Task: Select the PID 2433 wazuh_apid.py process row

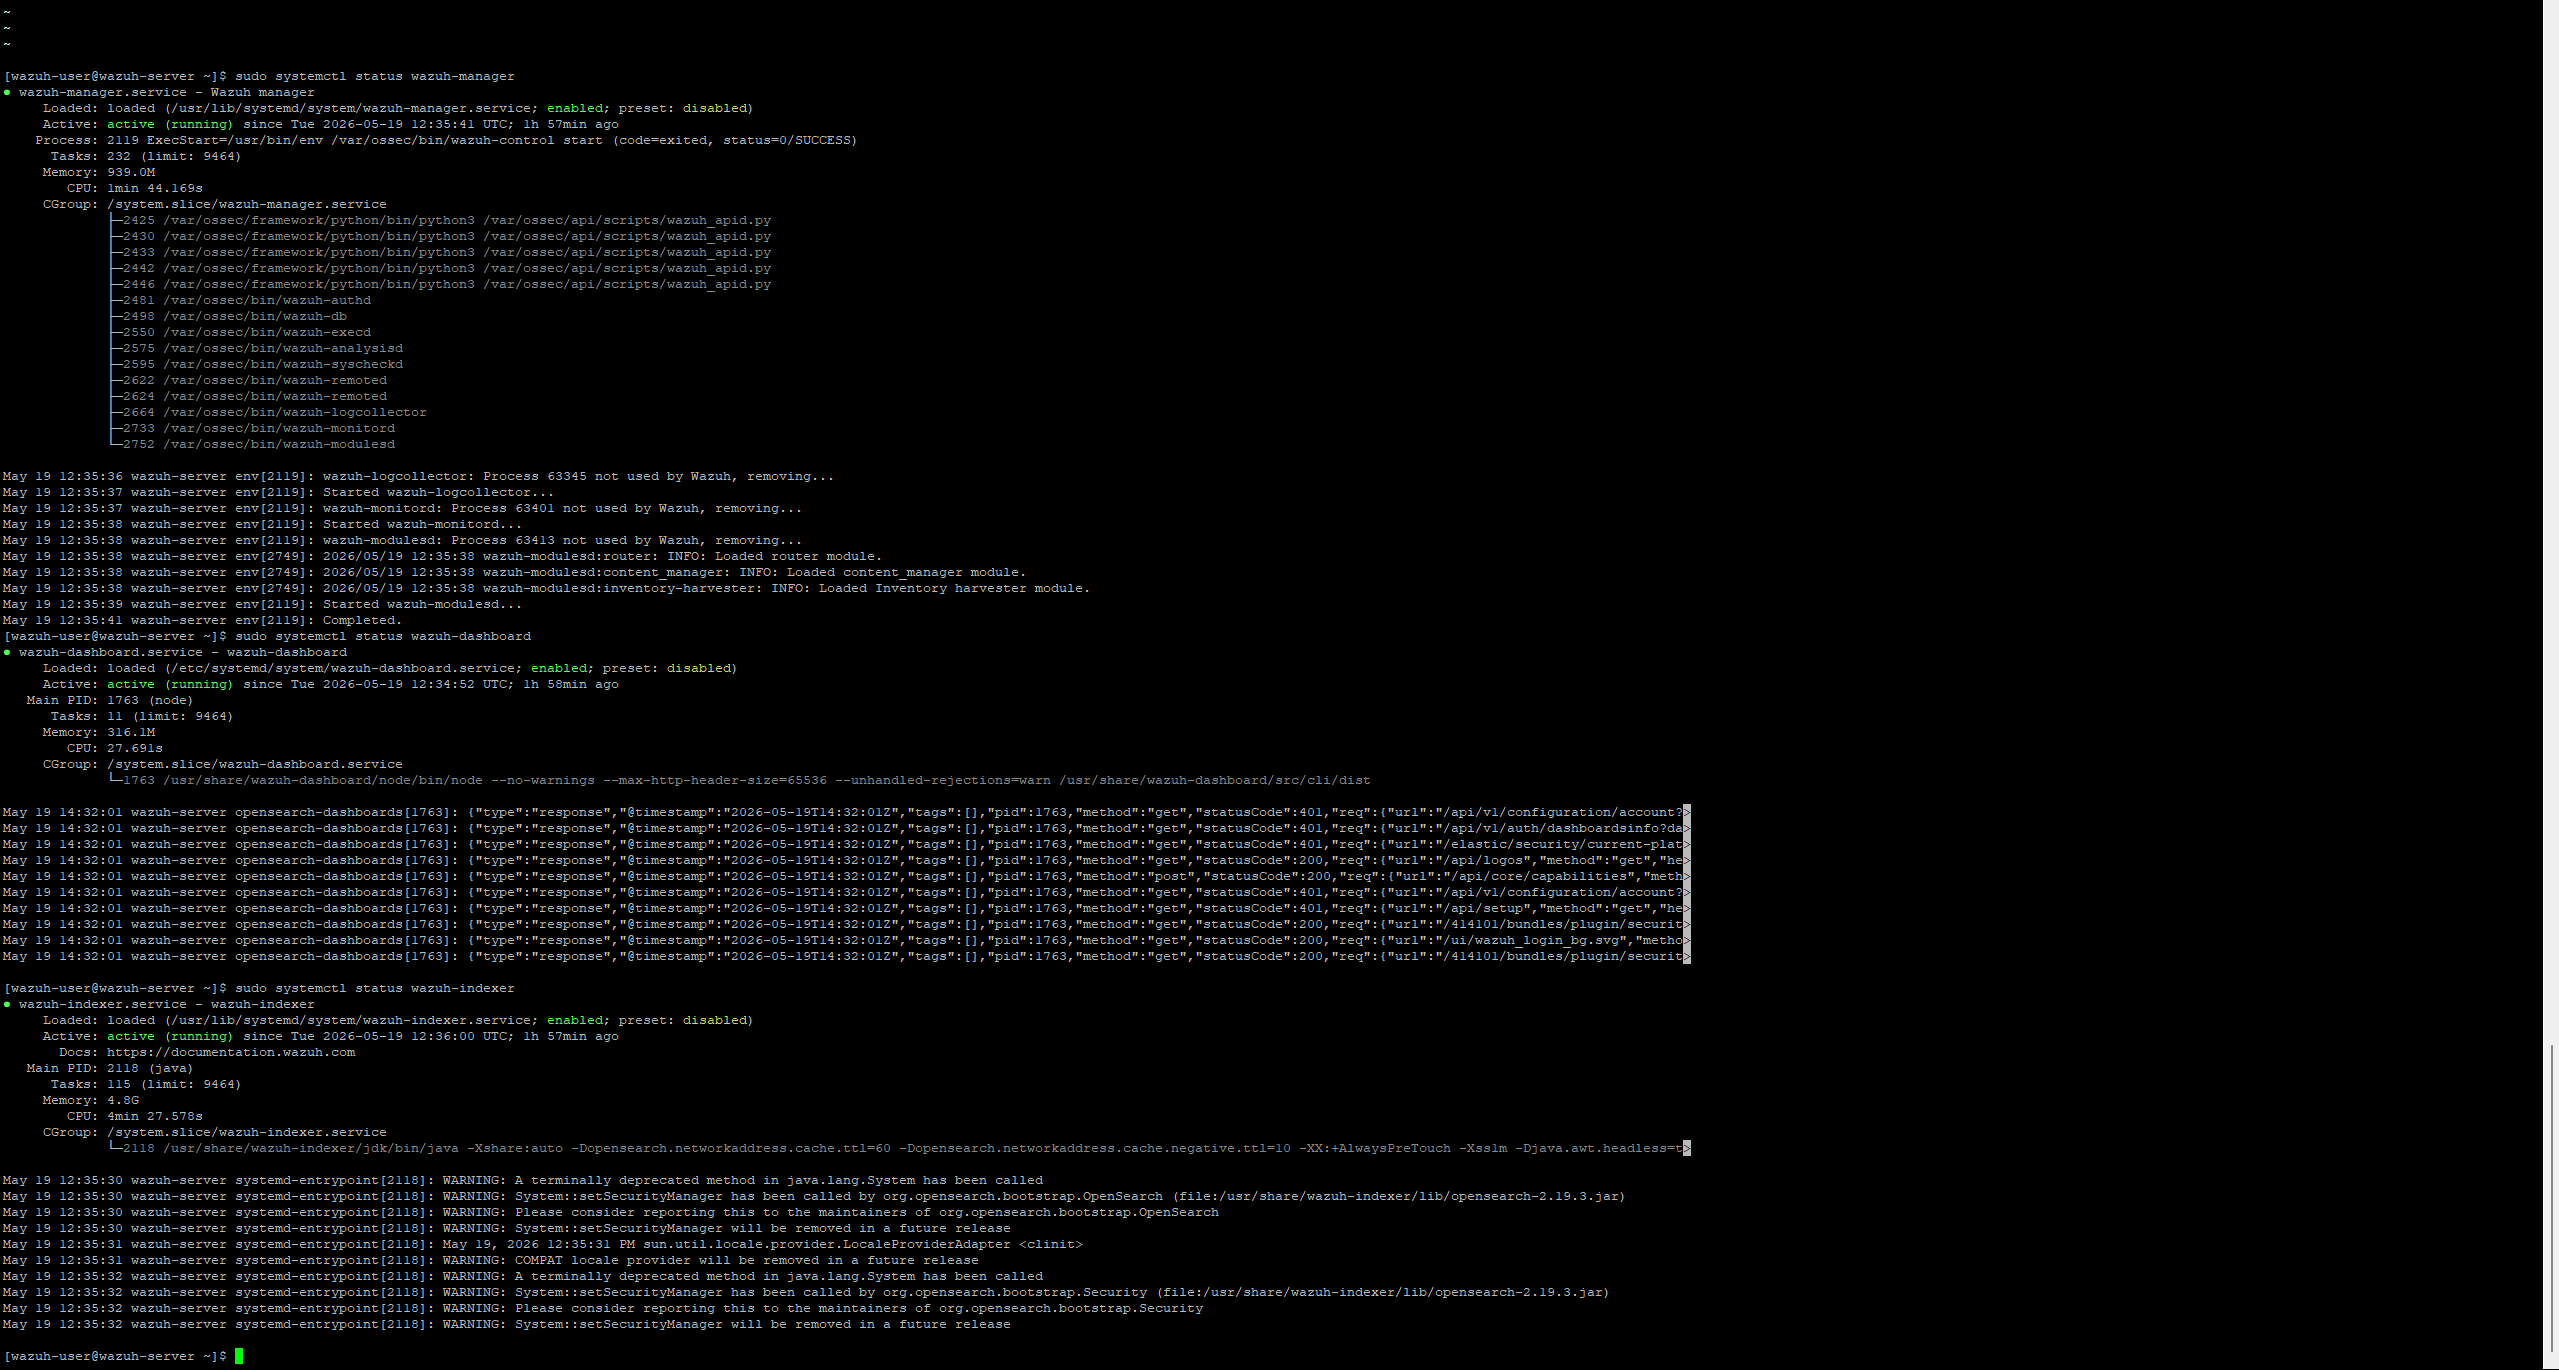Action: [x=440, y=252]
